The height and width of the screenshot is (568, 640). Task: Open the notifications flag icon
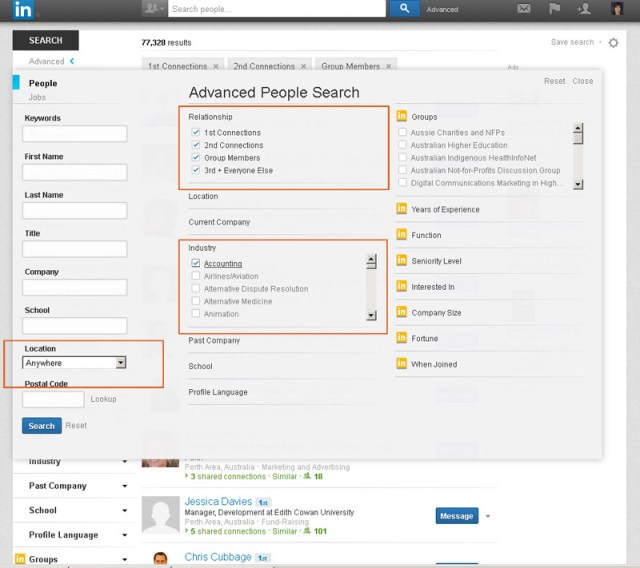(x=554, y=9)
